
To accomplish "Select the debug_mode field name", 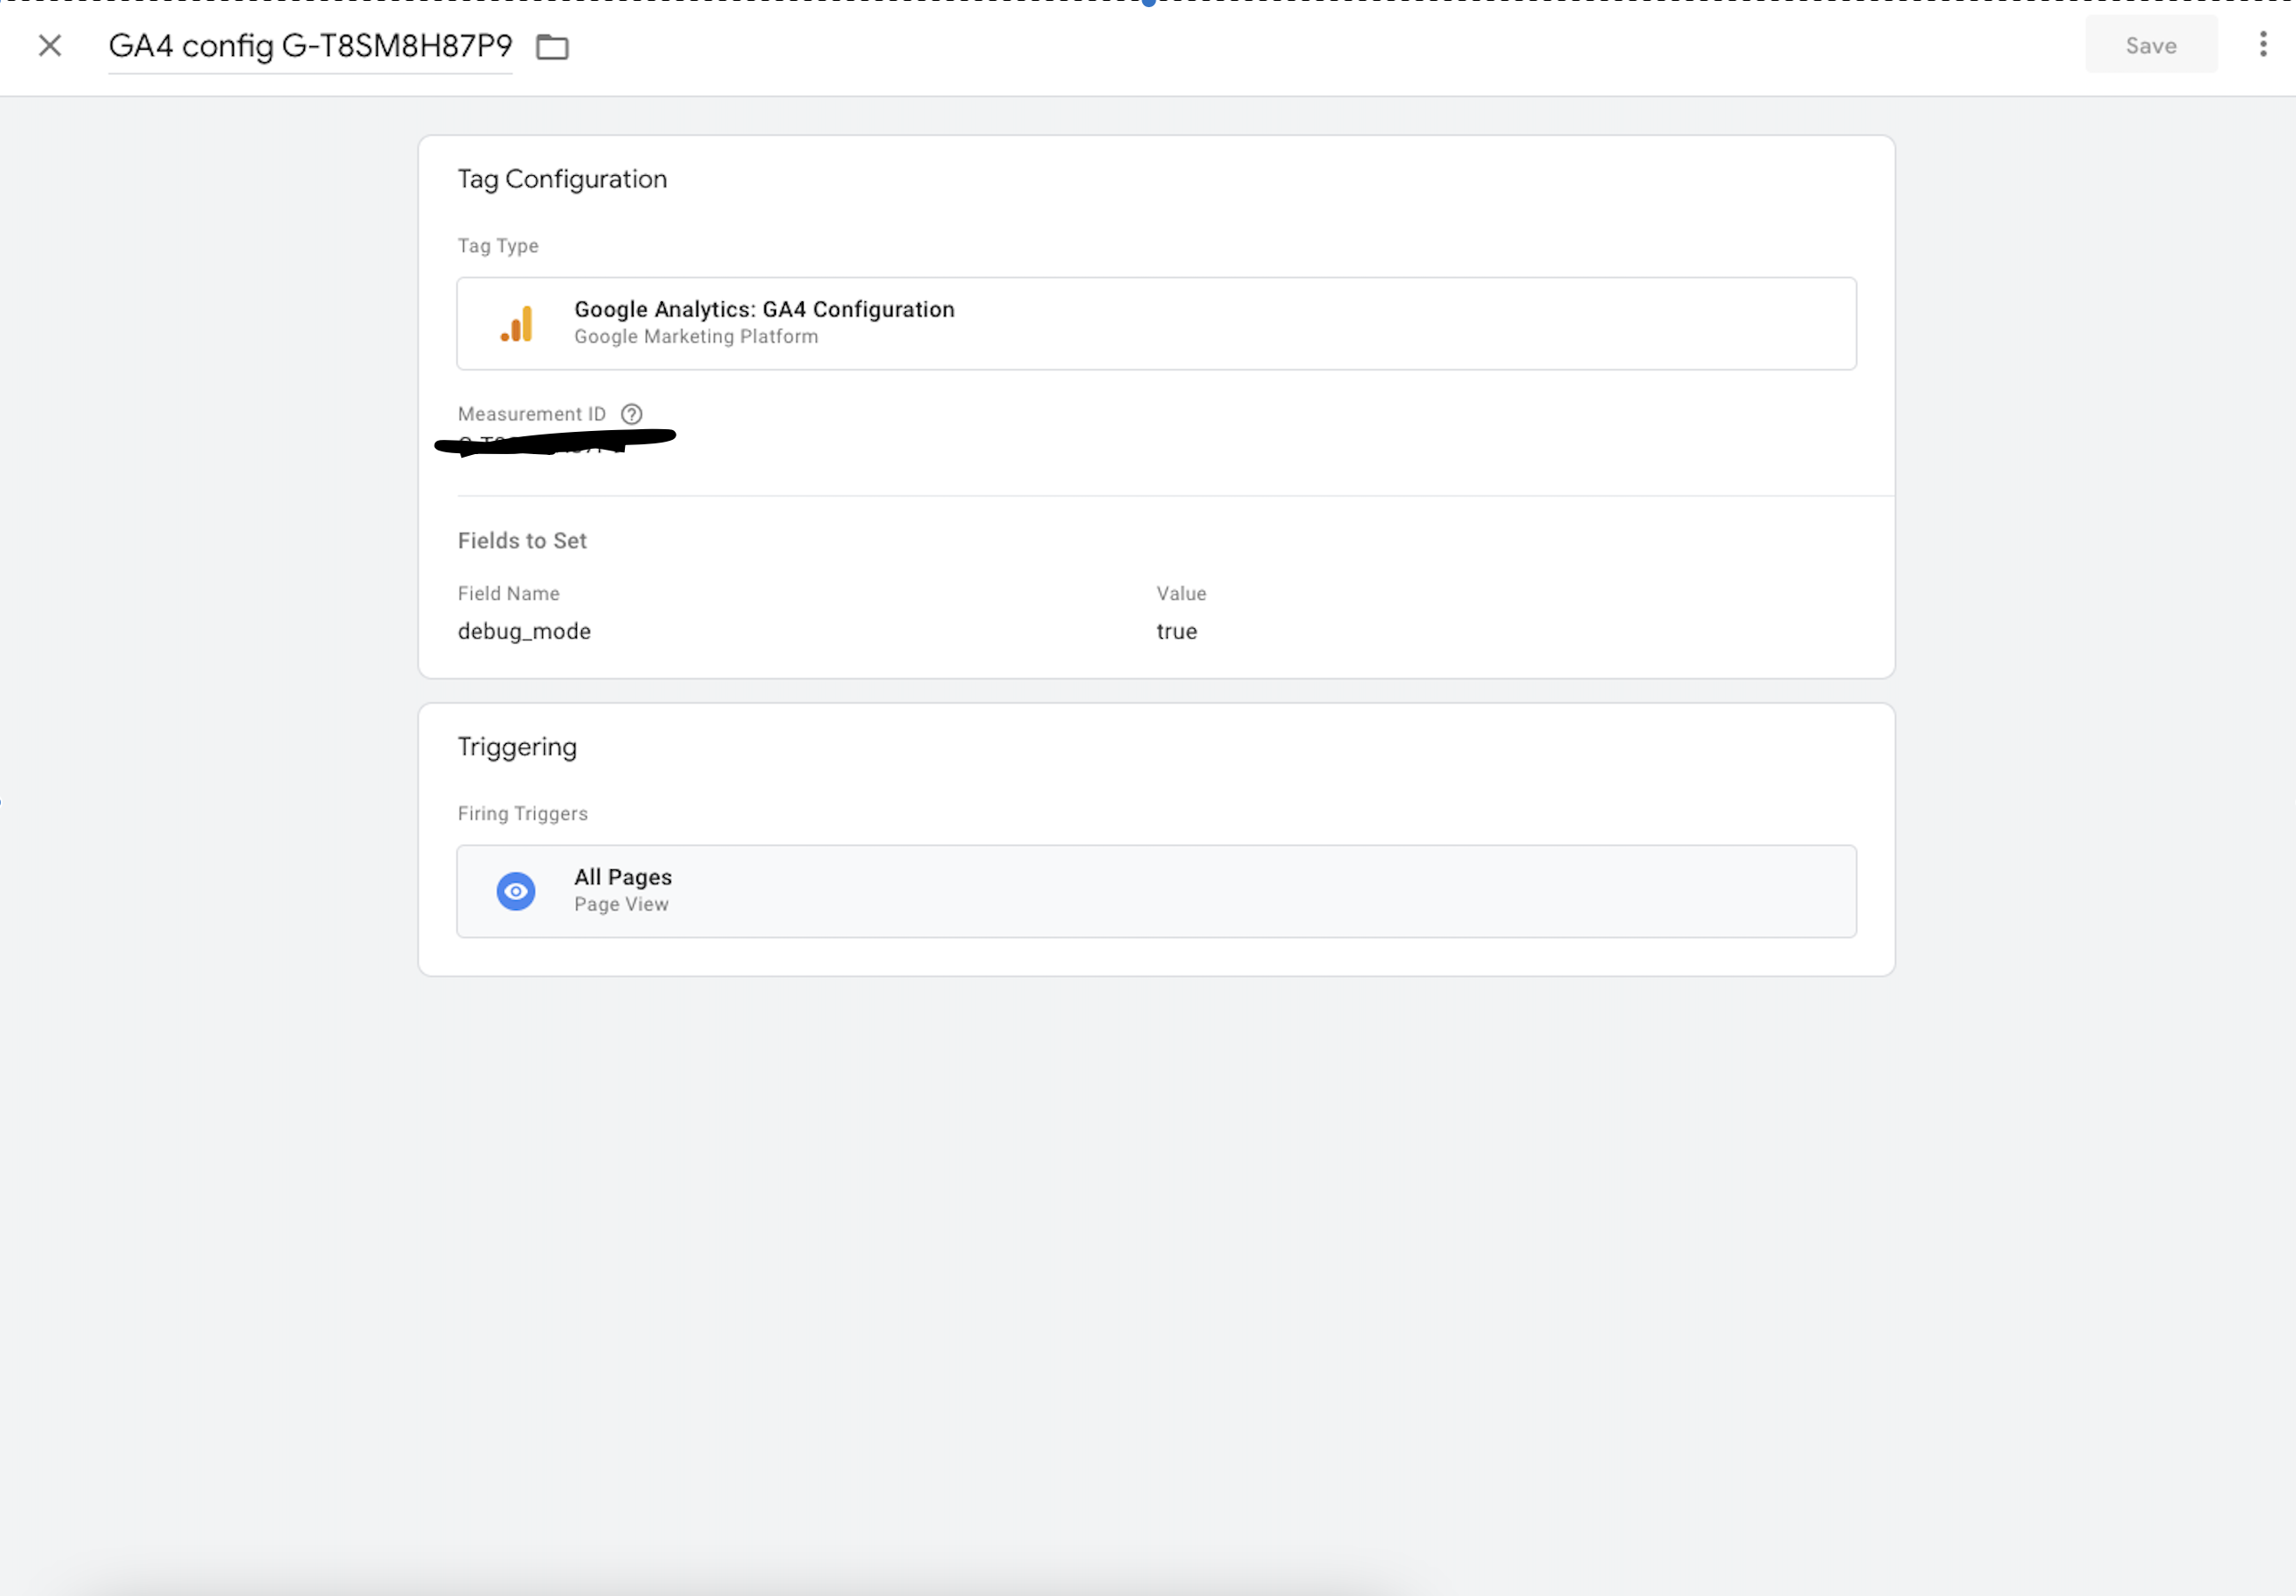I will 524,631.
